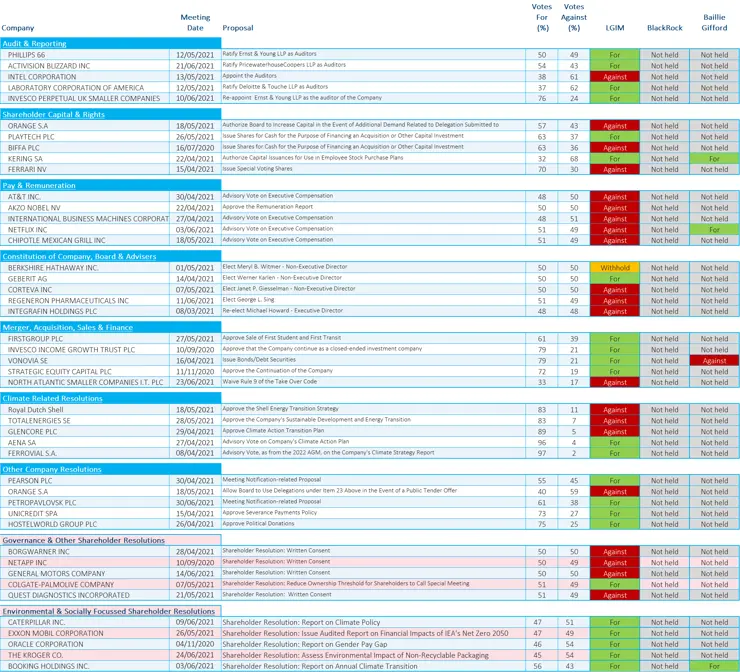Select REGENERON PHARMACEUTICALS INC cell
Image resolution: width=740 pixels, height=672 pixels.
[x=85, y=300]
